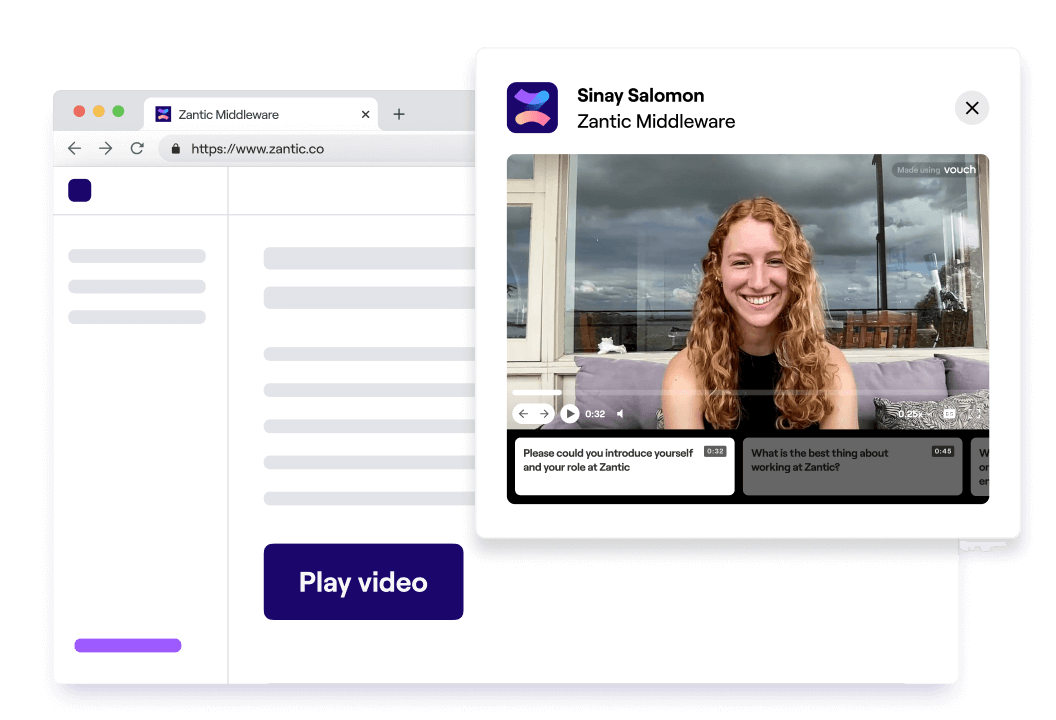Close the Sinay Salomon video popup
1056x720 pixels.
tap(972, 108)
